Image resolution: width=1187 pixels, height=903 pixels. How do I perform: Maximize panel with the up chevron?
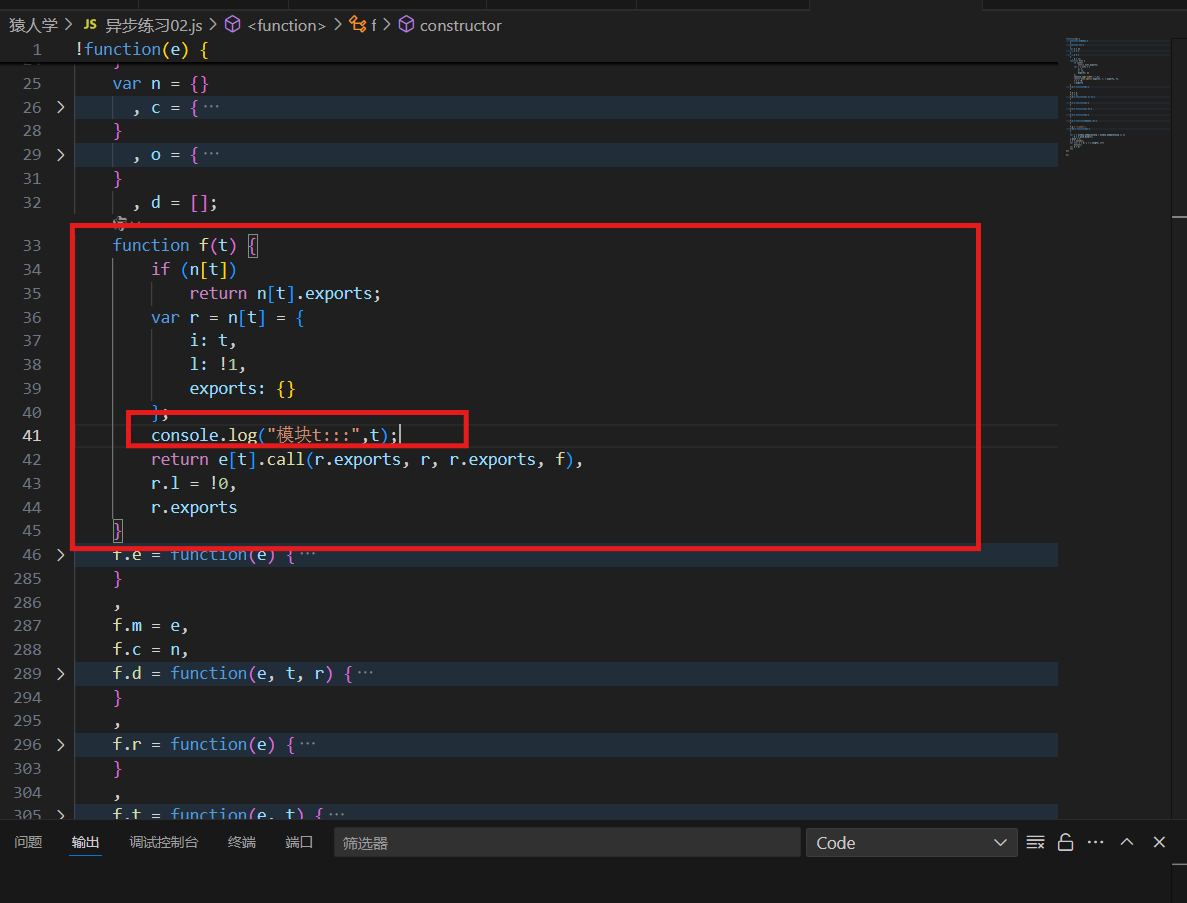click(x=1126, y=842)
